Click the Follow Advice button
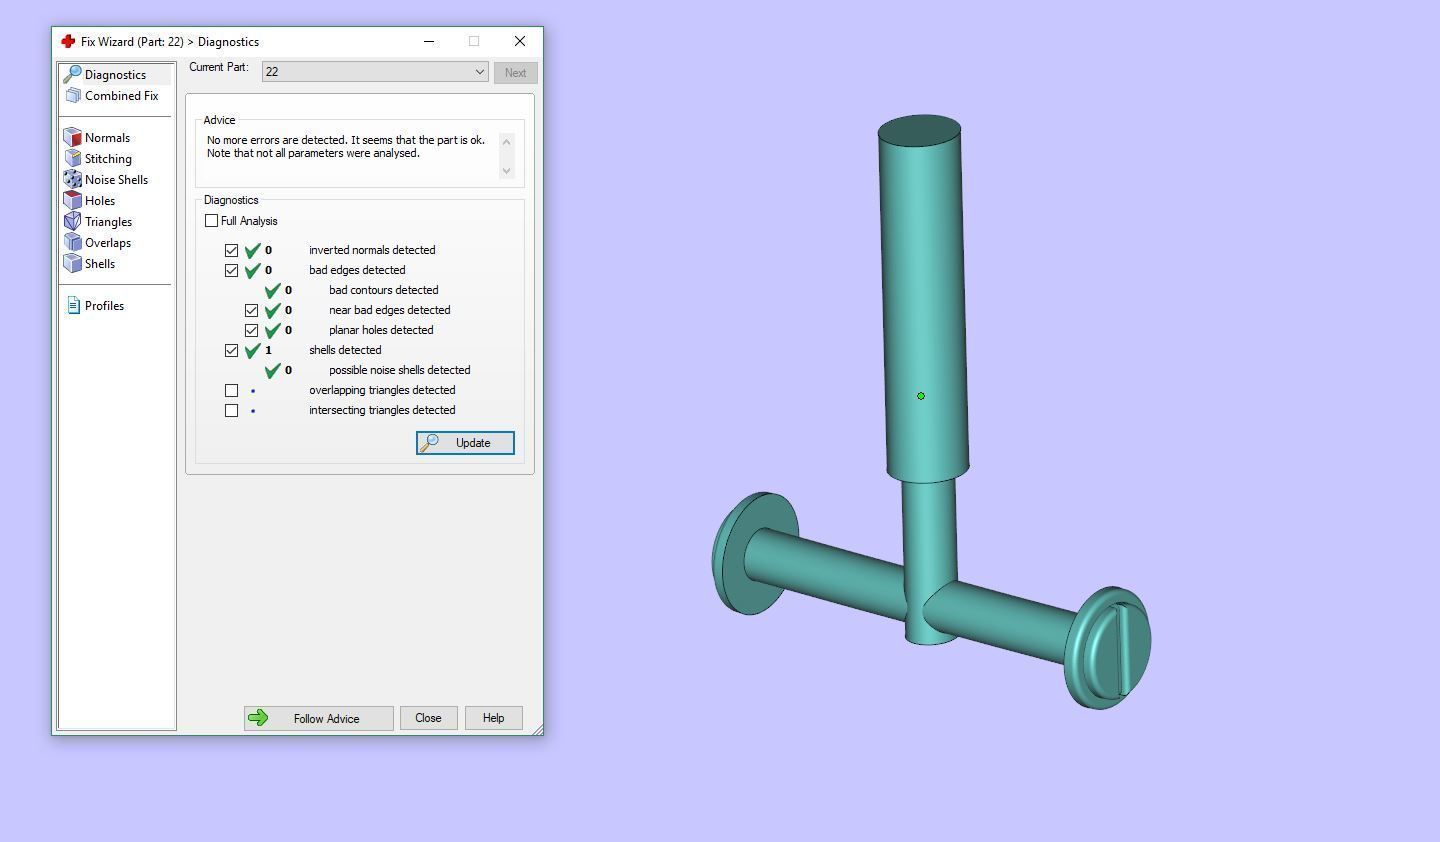Image resolution: width=1440 pixels, height=842 pixels. click(318, 718)
